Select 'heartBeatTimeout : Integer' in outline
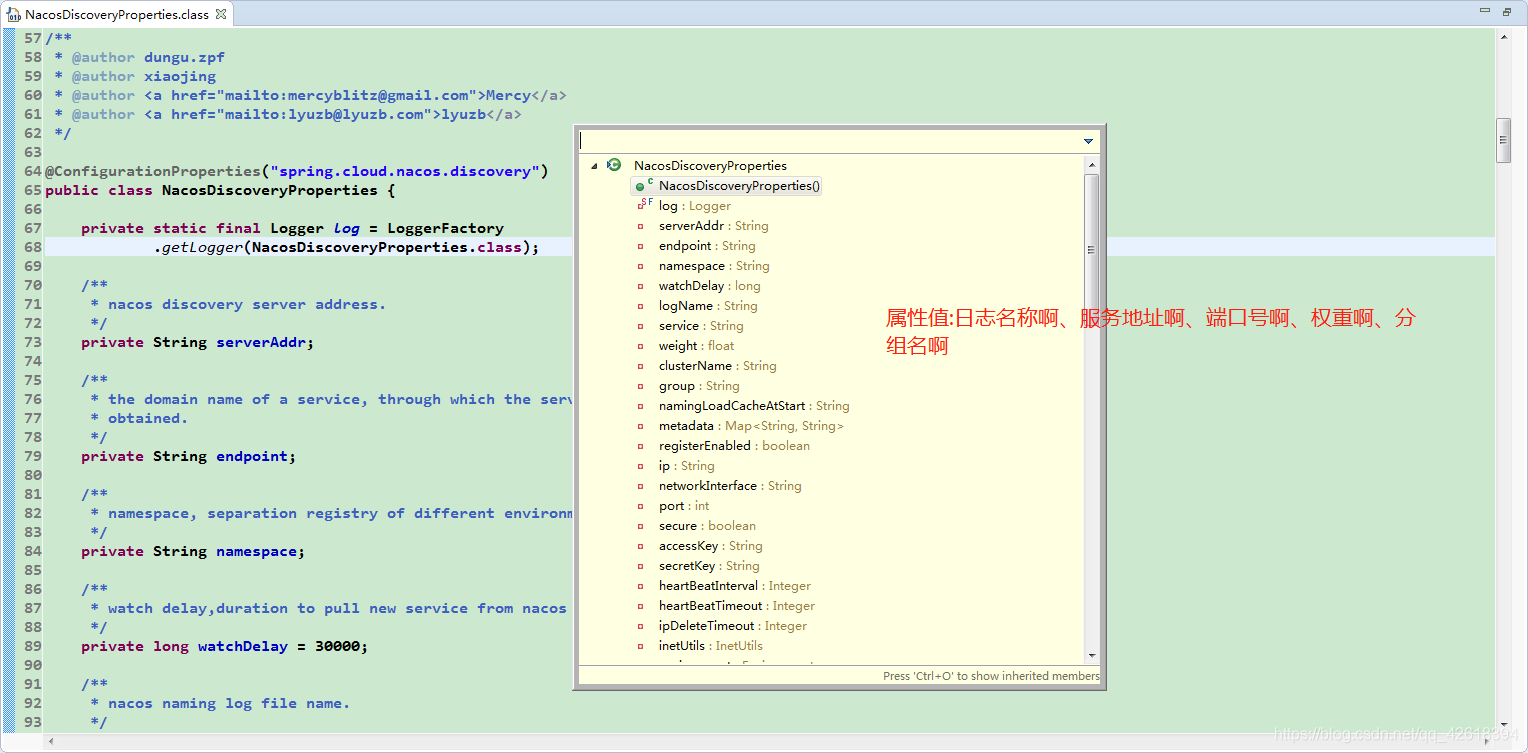Image resolution: width=1528 pixels, height=753 pixels. pos(736,606)
